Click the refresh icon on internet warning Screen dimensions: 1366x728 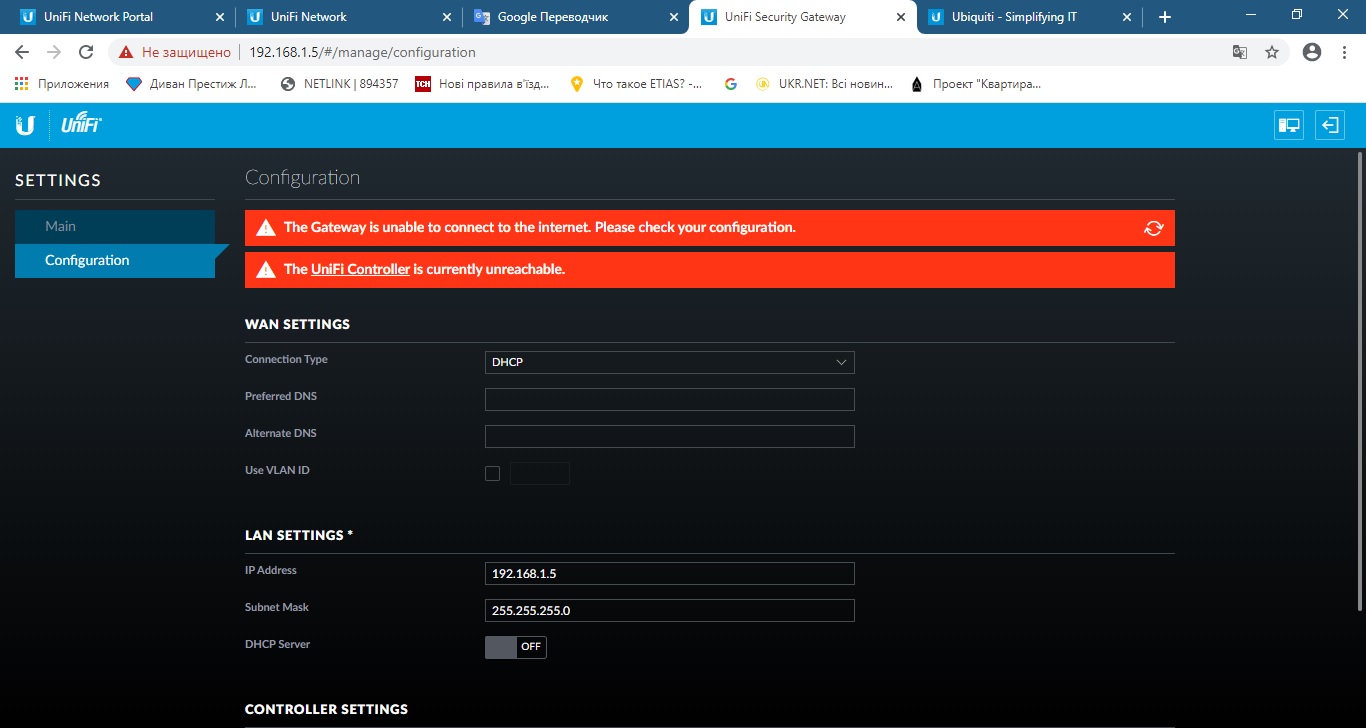(1154, 228)
